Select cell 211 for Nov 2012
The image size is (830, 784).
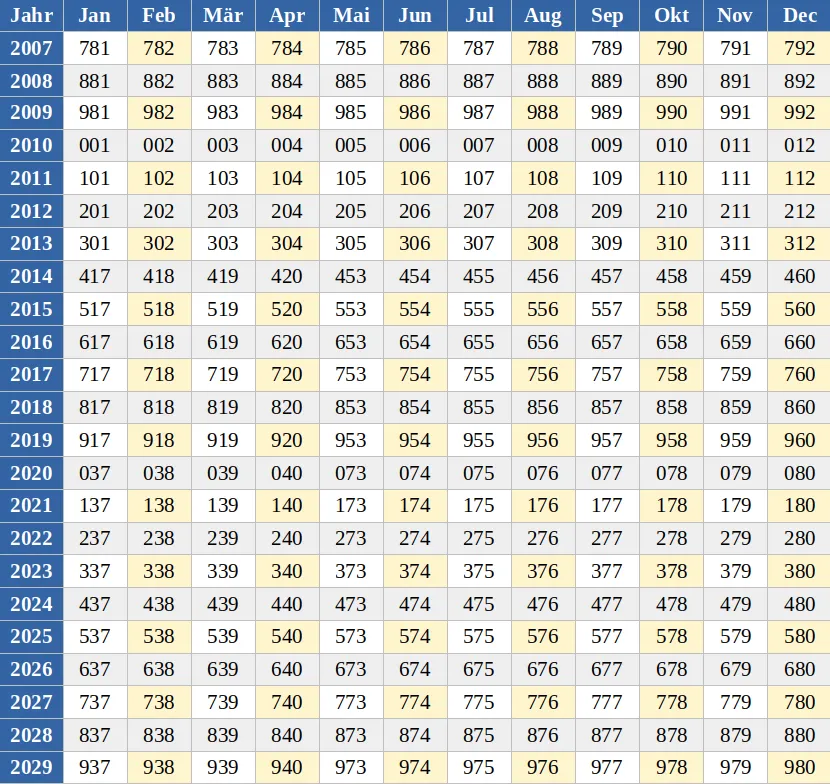coord(735,211)
